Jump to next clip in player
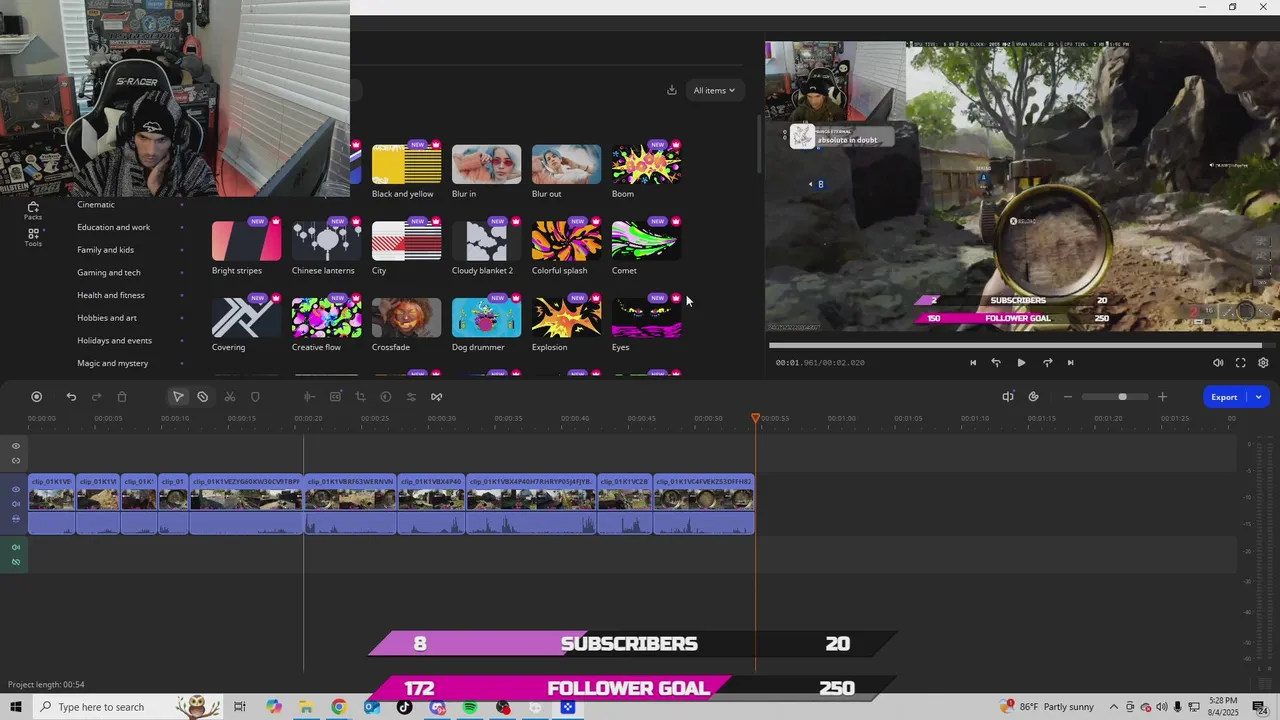This screenshot has height=720, width=1280. [1070, 363]
